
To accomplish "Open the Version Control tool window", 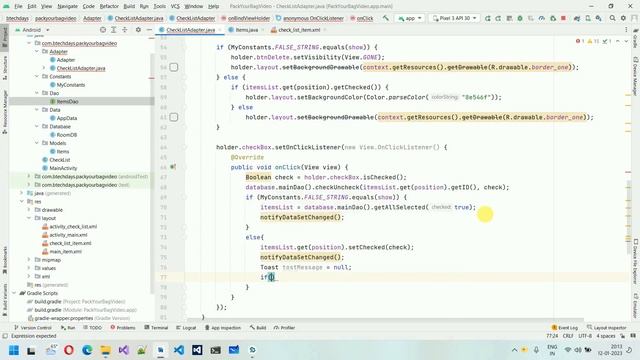I will click(x=33, y=327).
